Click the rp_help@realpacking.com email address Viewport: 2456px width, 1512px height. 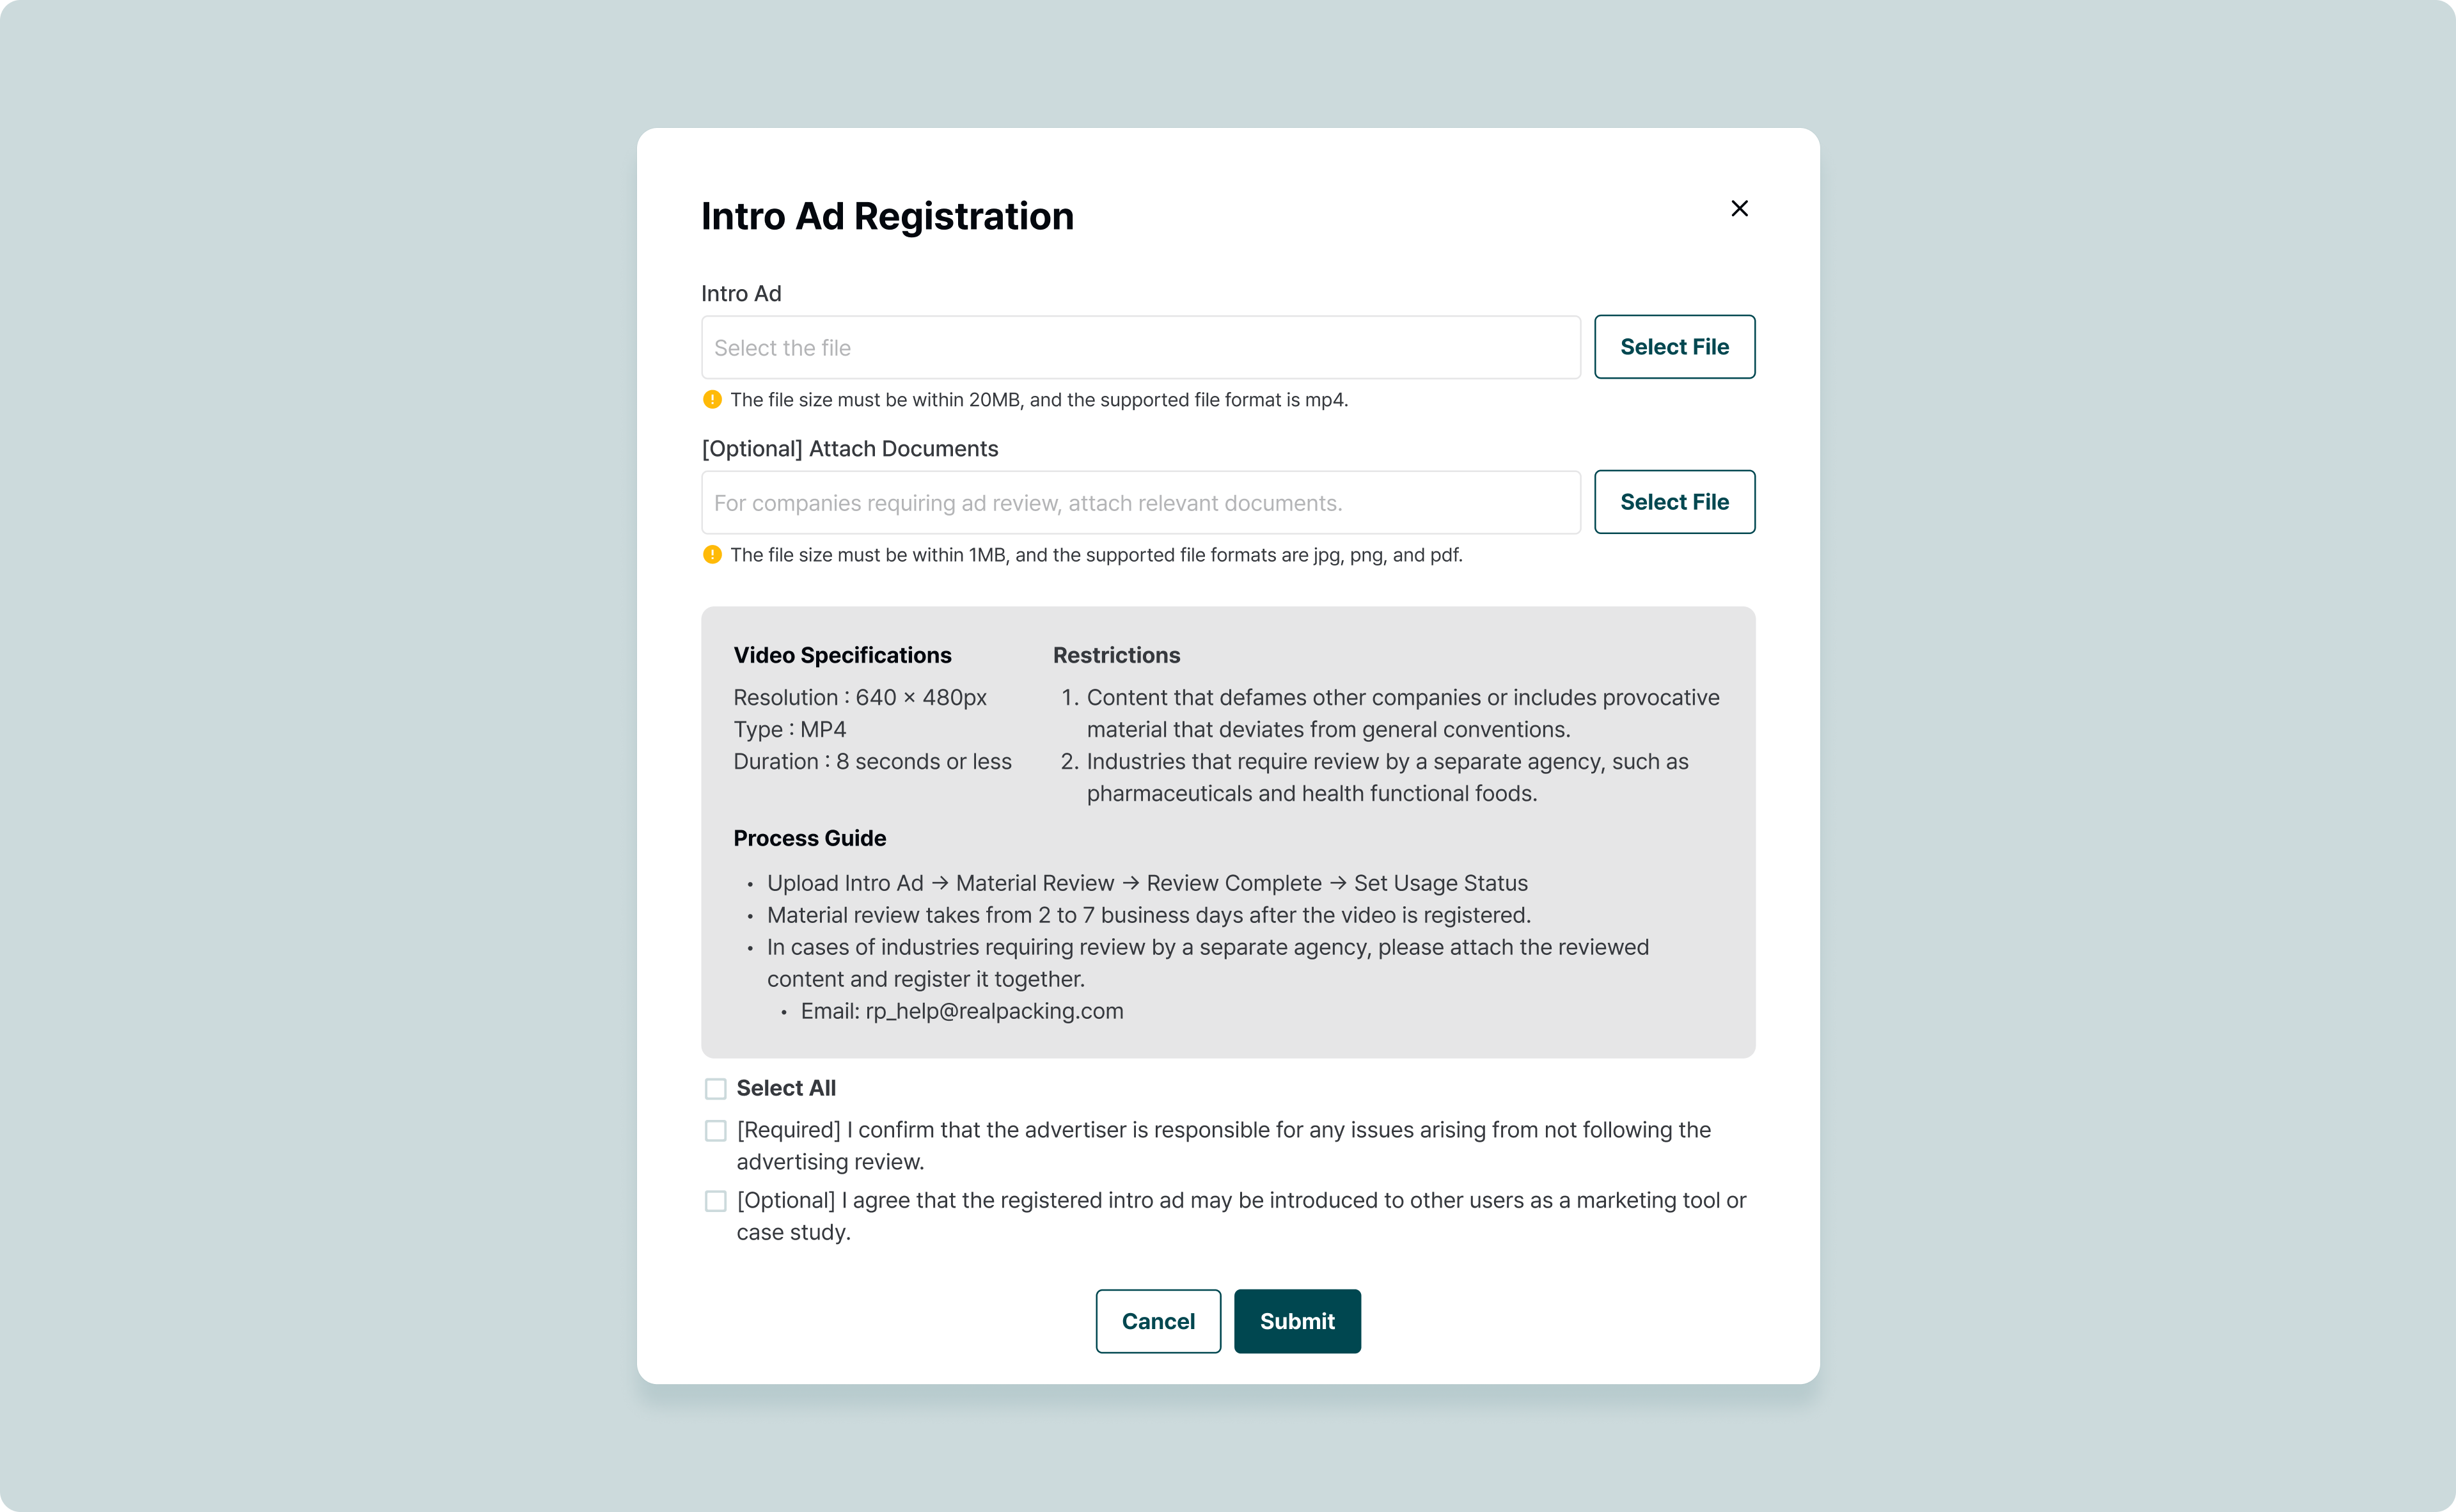tap(994, 1011)
